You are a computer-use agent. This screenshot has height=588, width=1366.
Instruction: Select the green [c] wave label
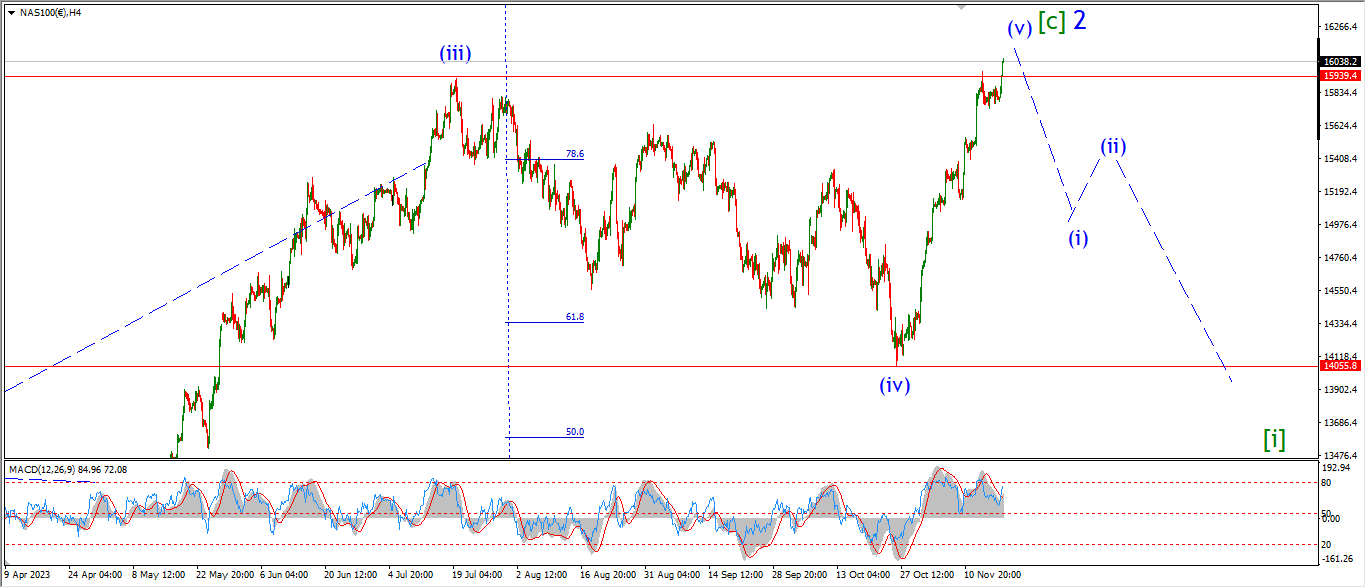point(1051,22)
